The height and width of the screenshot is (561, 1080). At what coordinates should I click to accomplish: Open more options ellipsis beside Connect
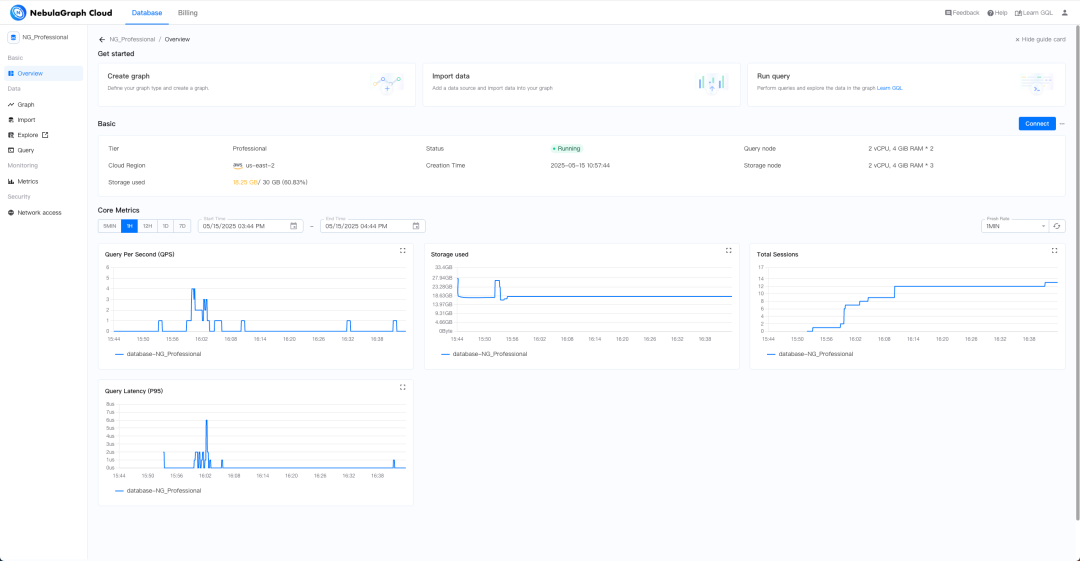1062,124
